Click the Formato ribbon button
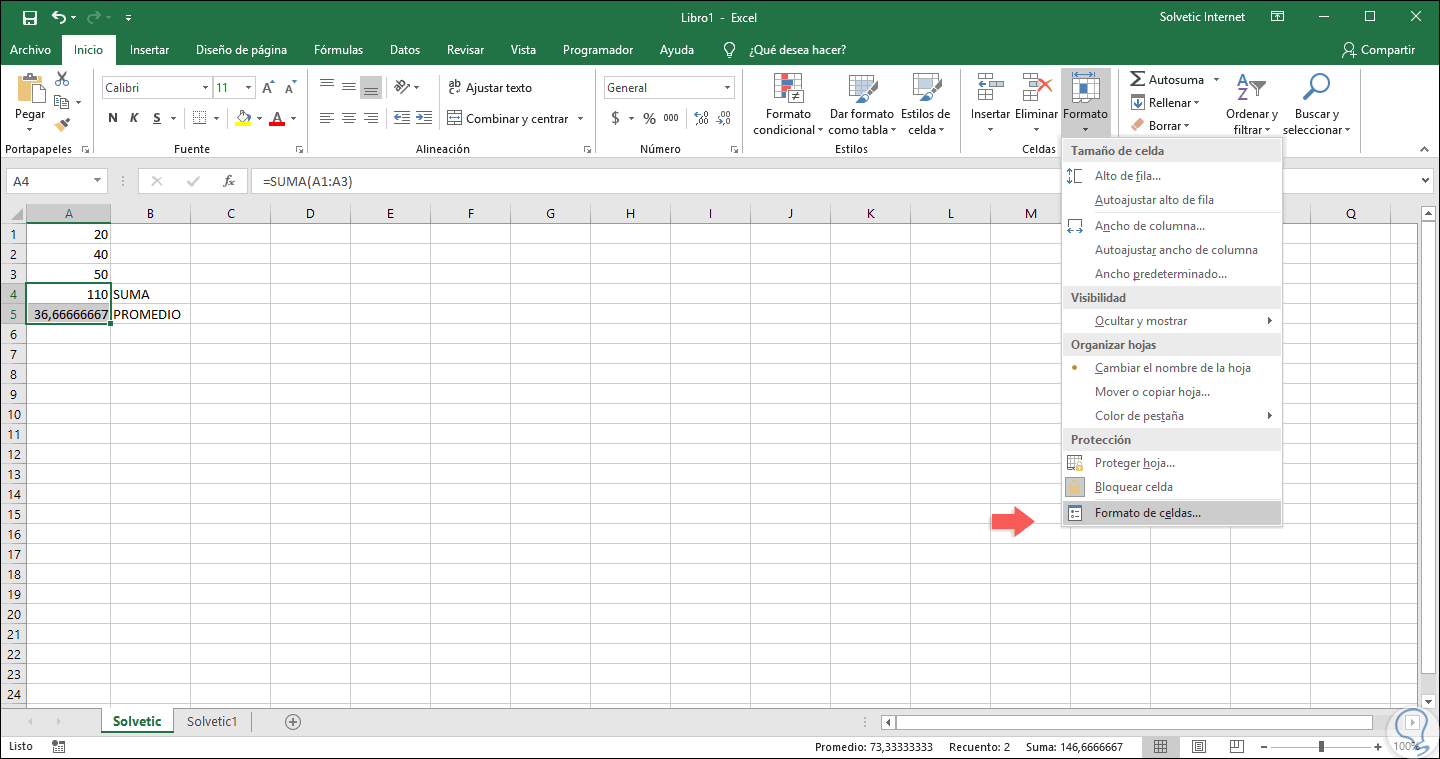The height and width of the screenshot is (759, 1440). point(1085,104)
